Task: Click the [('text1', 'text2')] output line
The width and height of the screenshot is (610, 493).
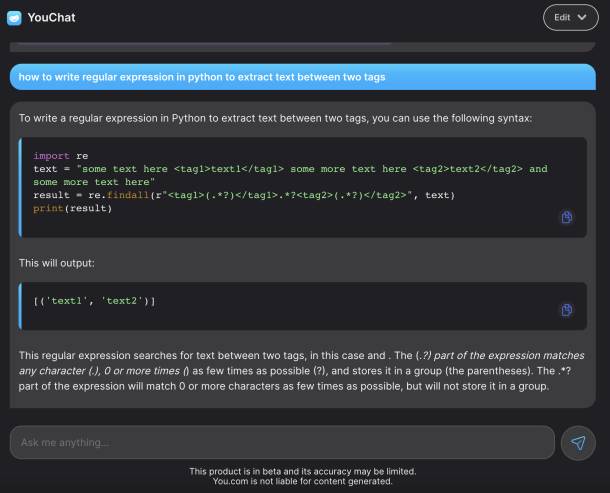Action: click(94, 301)
